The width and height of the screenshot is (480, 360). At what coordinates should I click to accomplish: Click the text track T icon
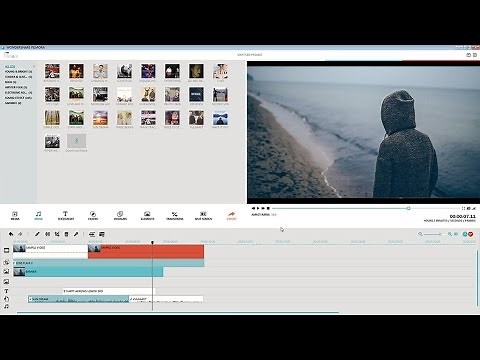coord(6,291)
